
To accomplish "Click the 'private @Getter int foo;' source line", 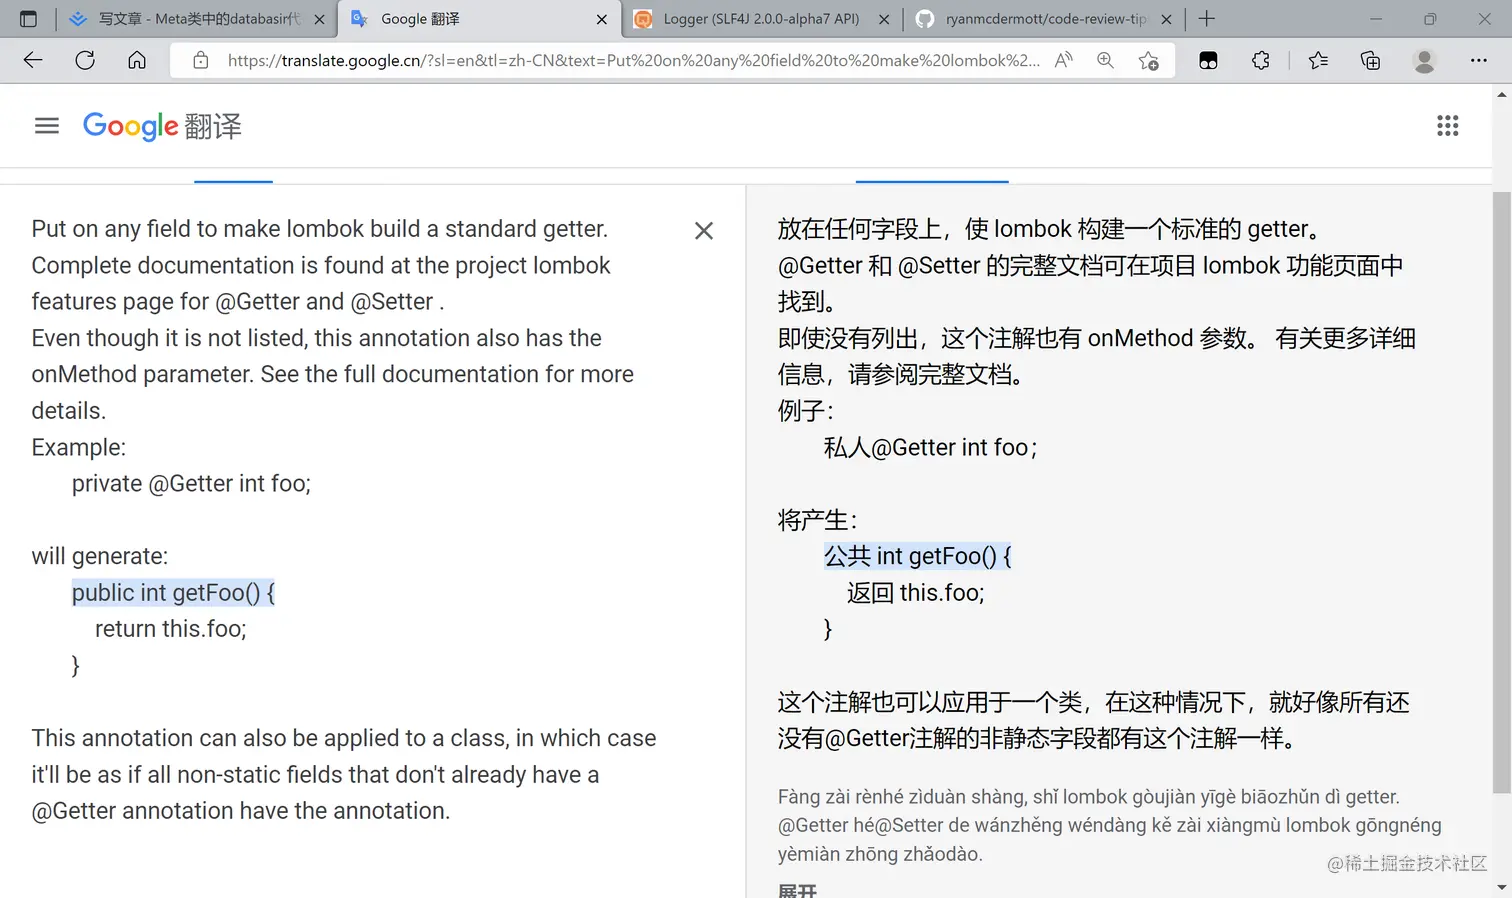I will tap(191, 483).
